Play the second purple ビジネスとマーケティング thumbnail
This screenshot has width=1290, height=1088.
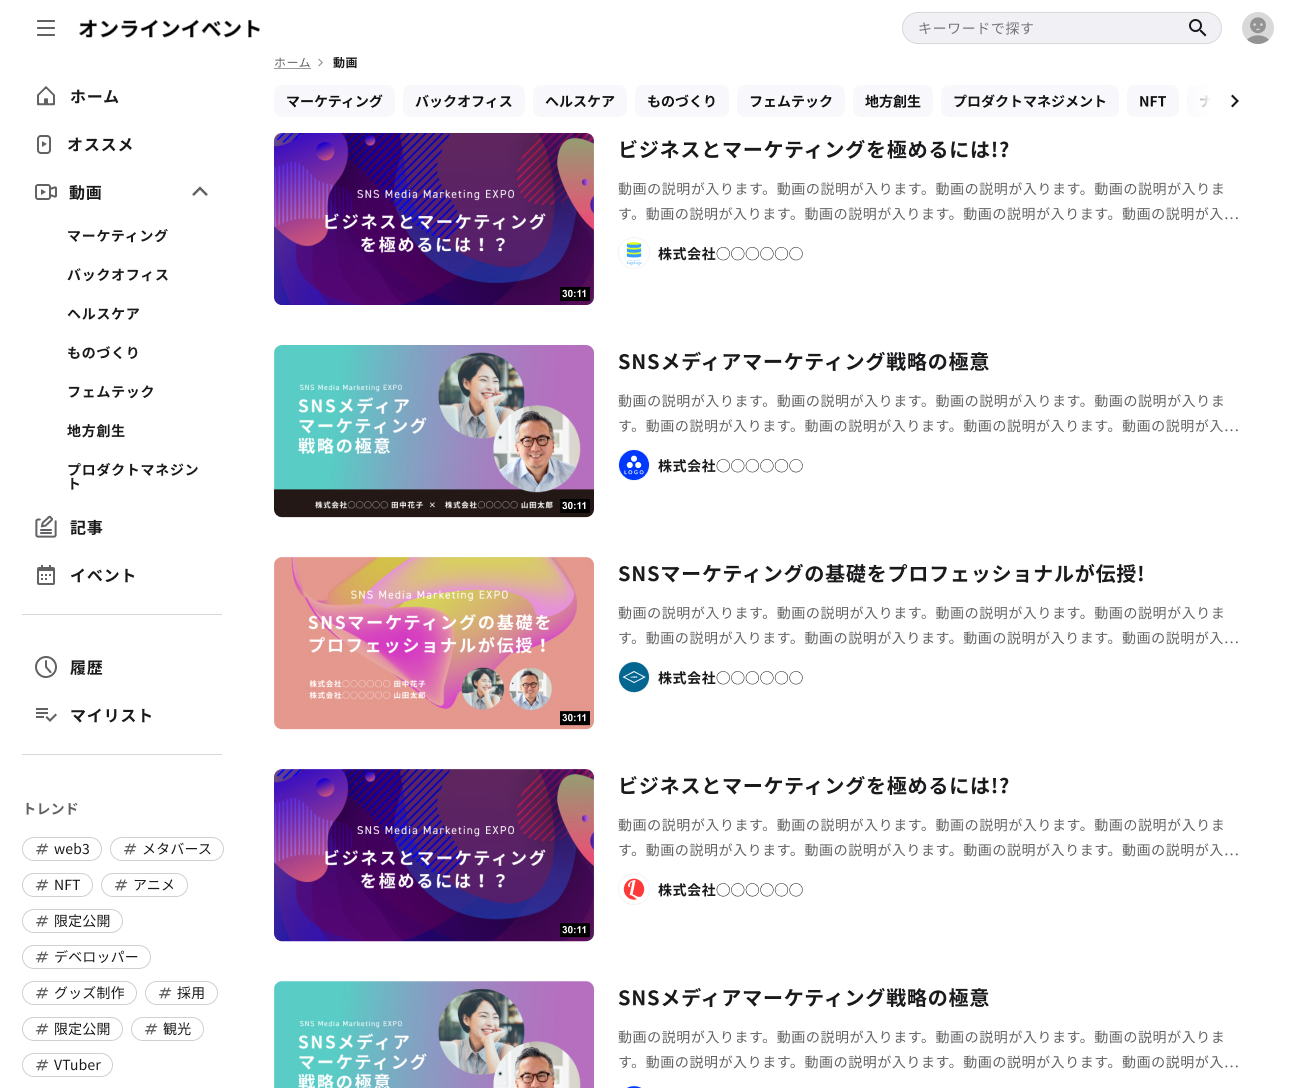point(434,855)
